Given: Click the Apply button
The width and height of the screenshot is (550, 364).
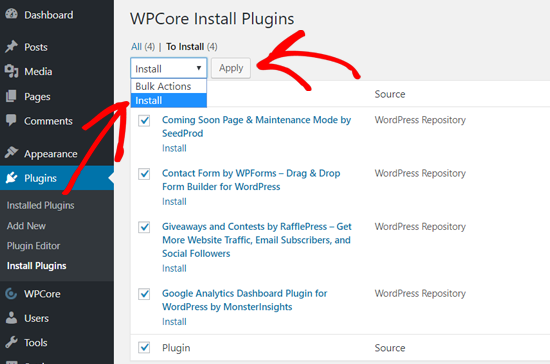Looking at the screenshot, I should [231, 68].
